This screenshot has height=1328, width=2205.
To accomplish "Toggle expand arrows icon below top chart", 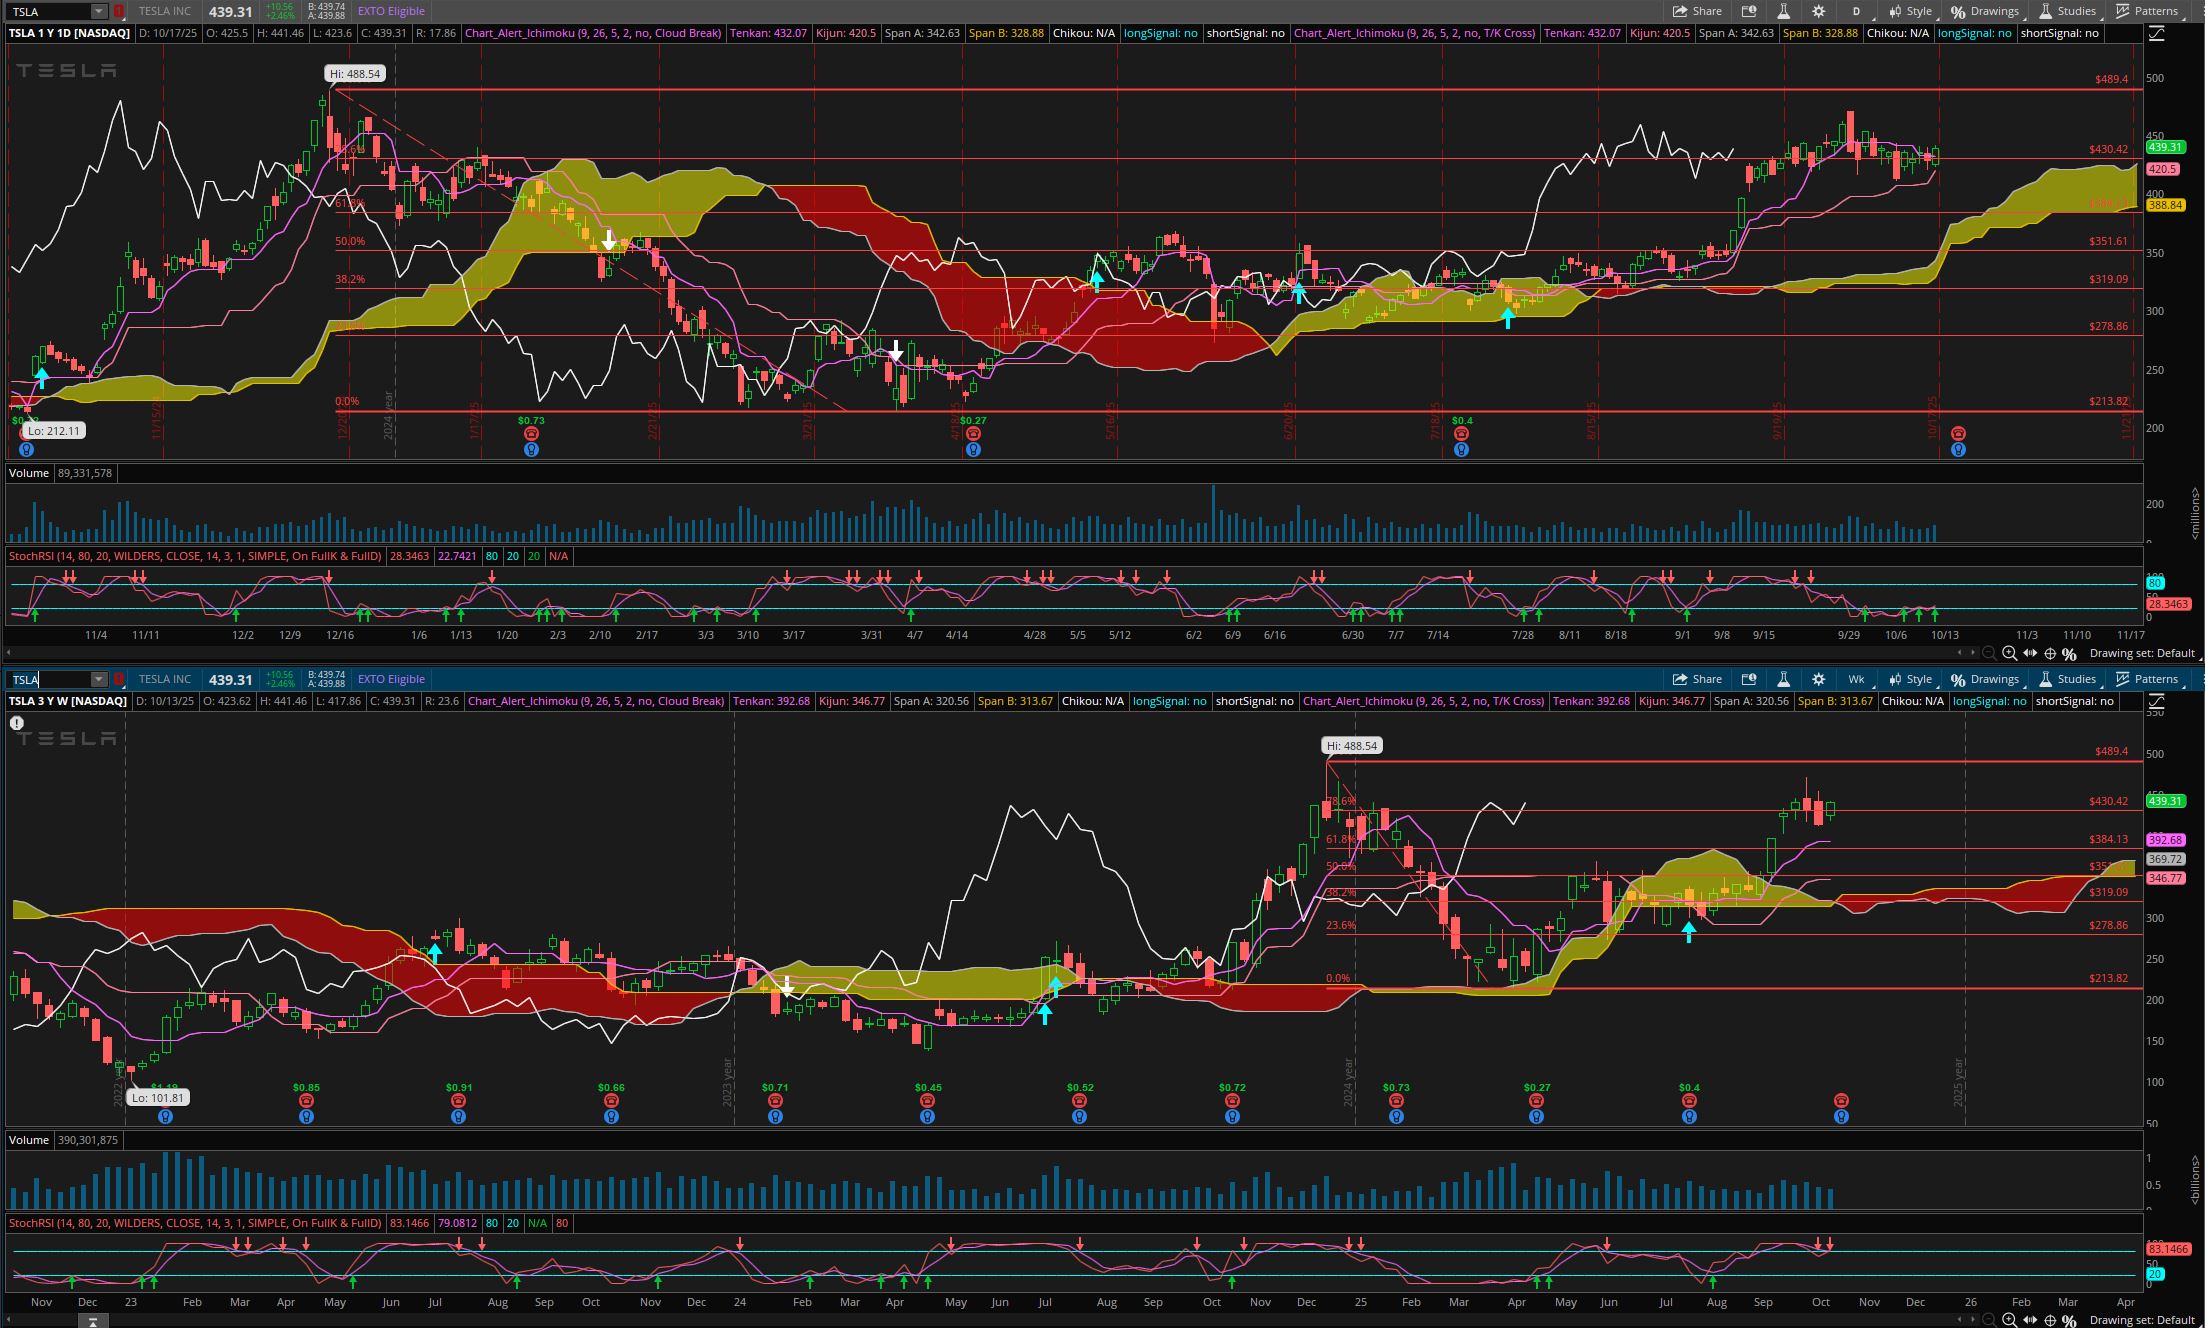I will 2030,653.
